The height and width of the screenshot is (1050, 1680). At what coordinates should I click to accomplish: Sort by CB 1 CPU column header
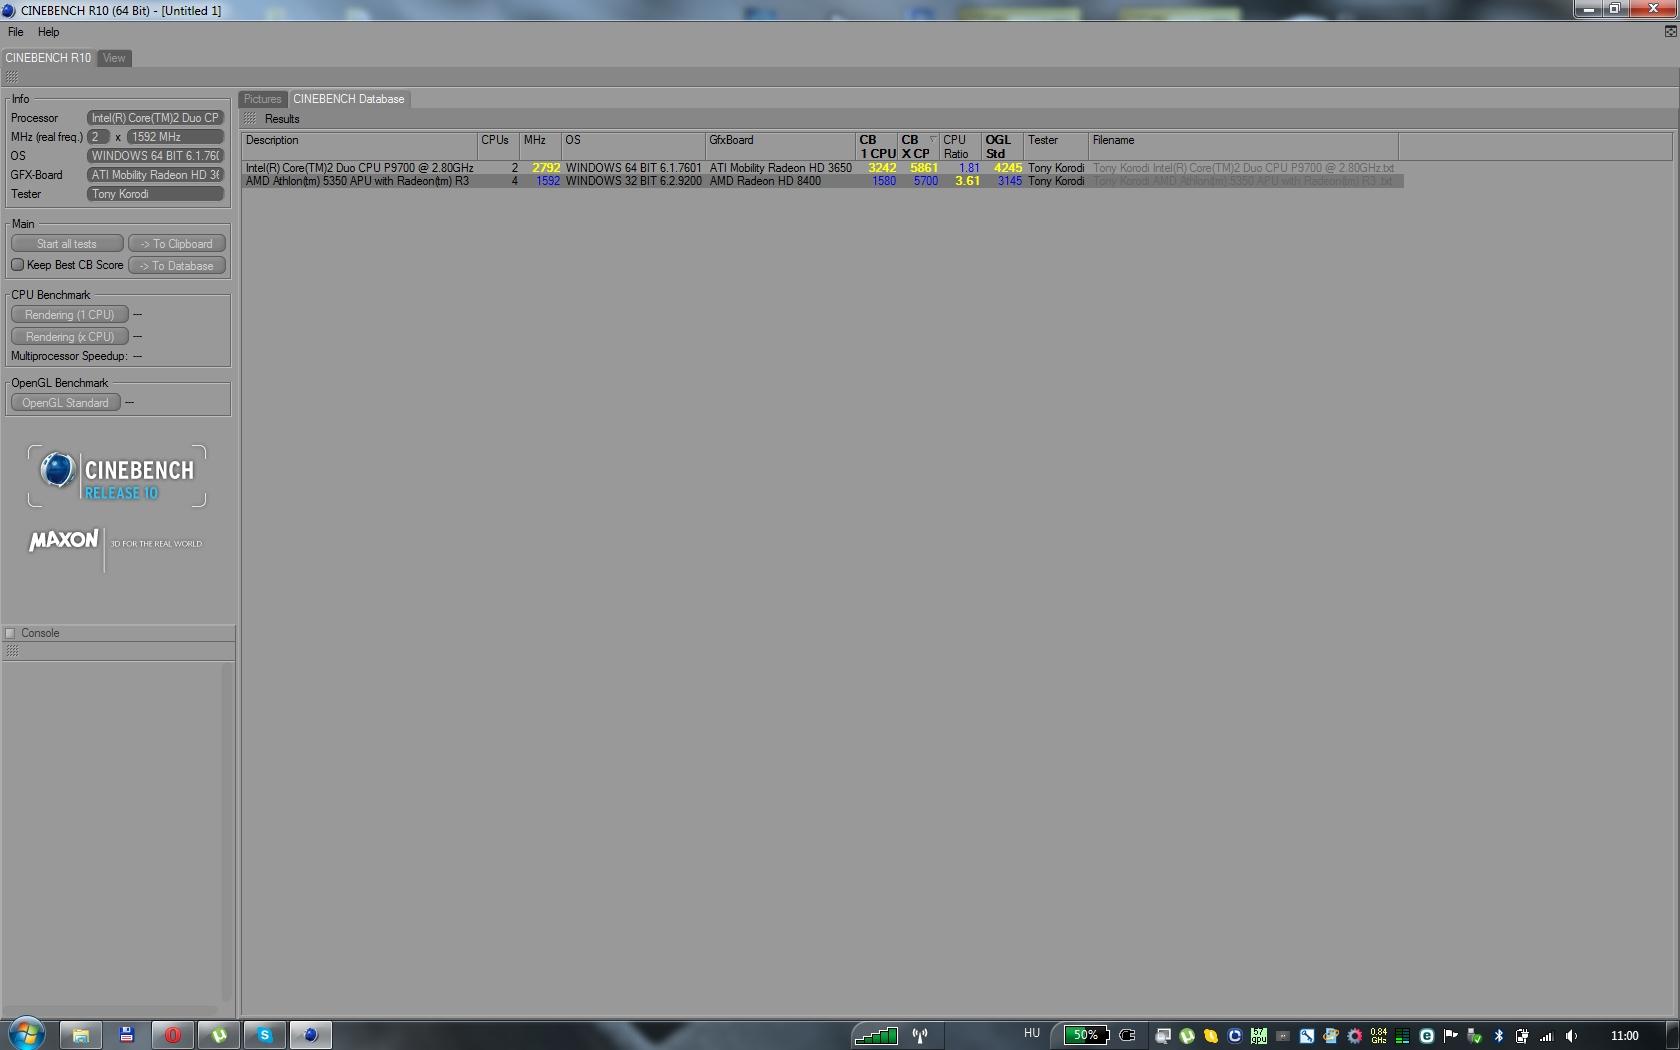coord(876,146)
